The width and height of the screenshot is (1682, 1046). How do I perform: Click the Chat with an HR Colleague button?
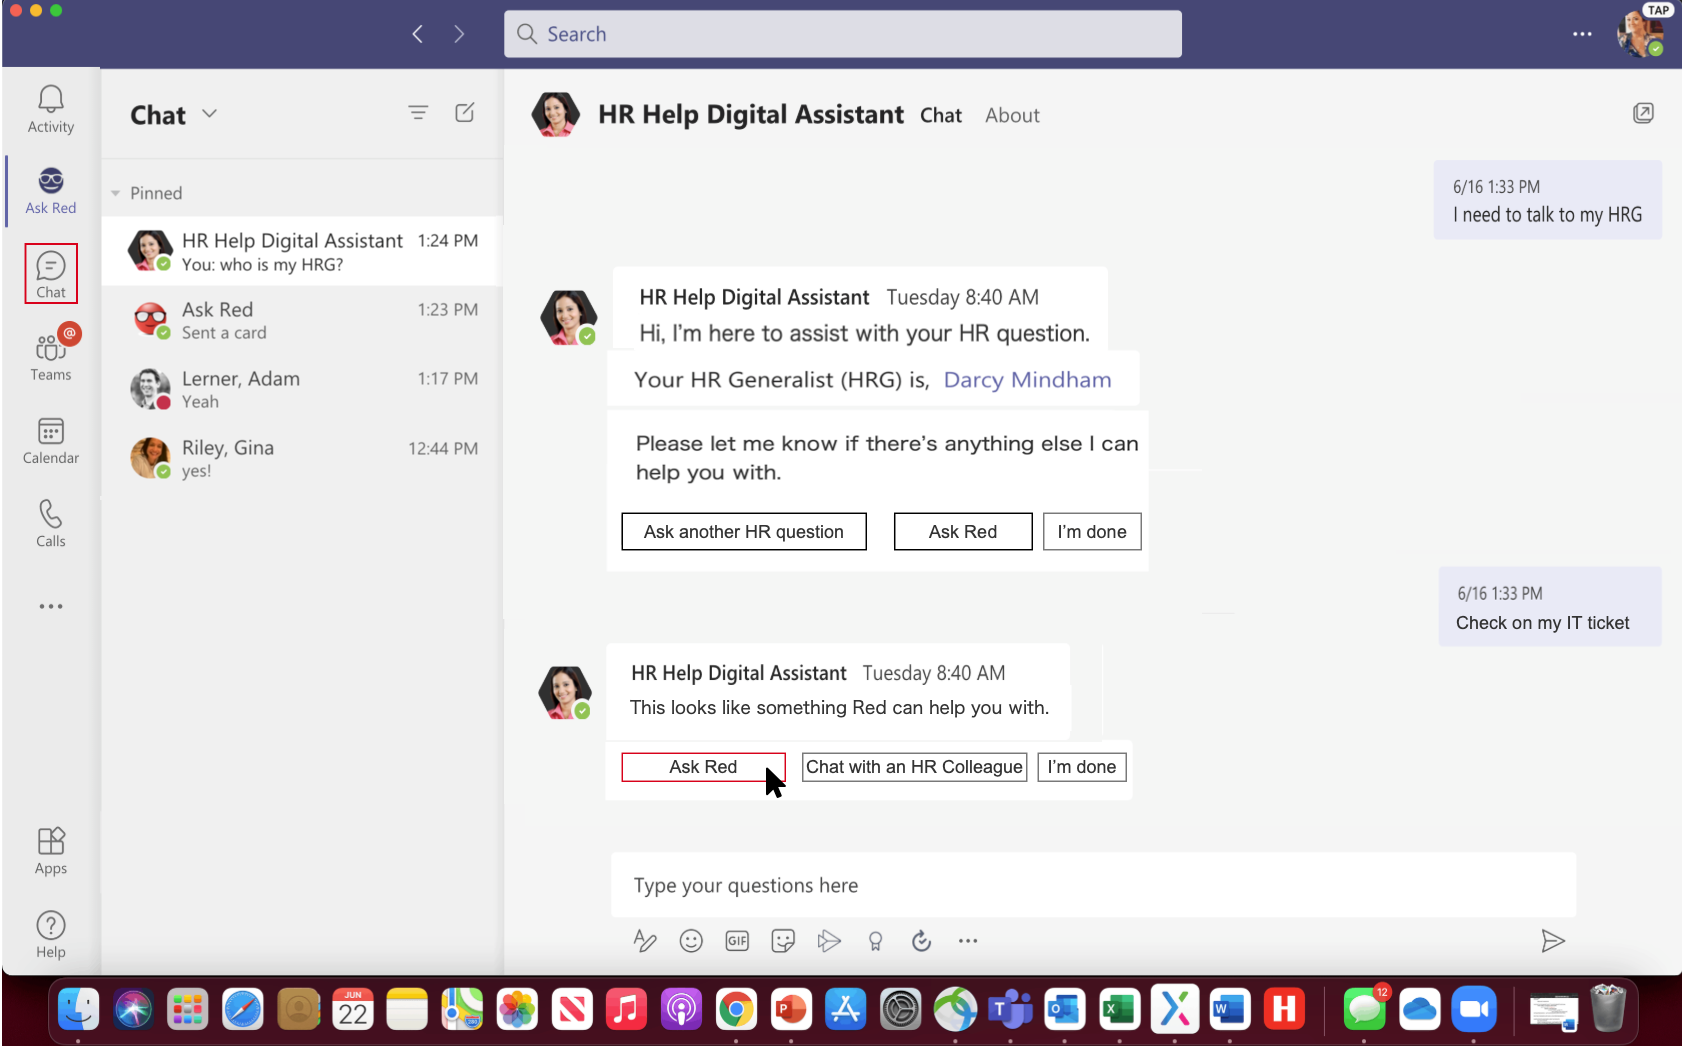[x=914, y=767]
